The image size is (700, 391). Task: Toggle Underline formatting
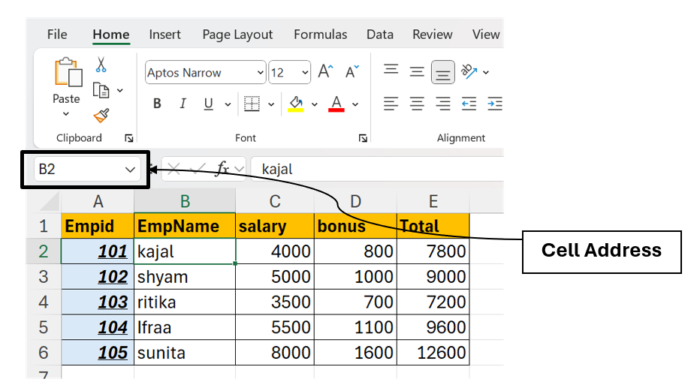[x=208, y=104]
